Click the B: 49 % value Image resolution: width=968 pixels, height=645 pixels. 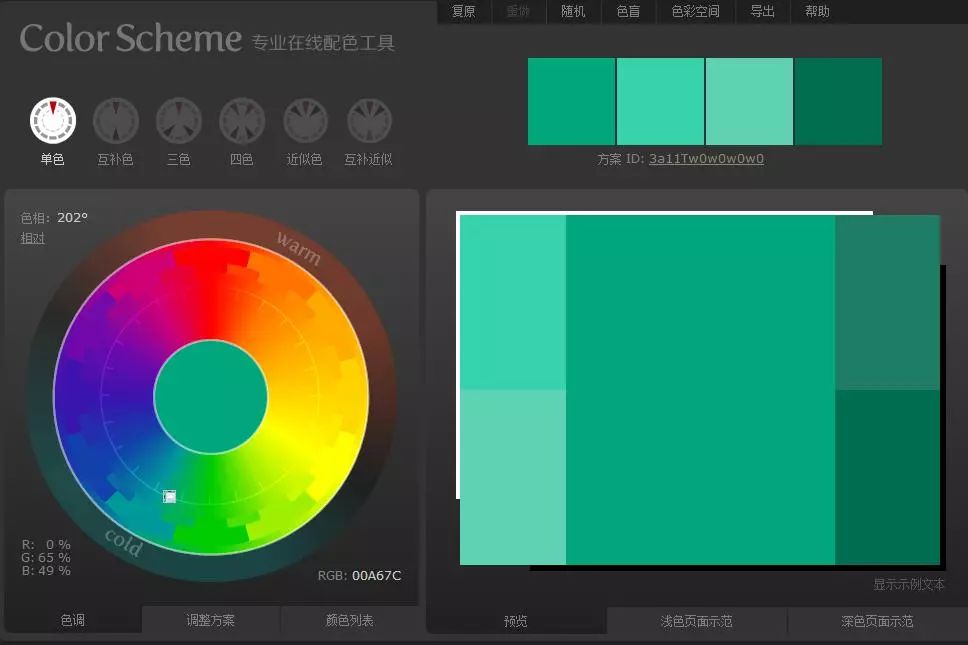point(46,570)
